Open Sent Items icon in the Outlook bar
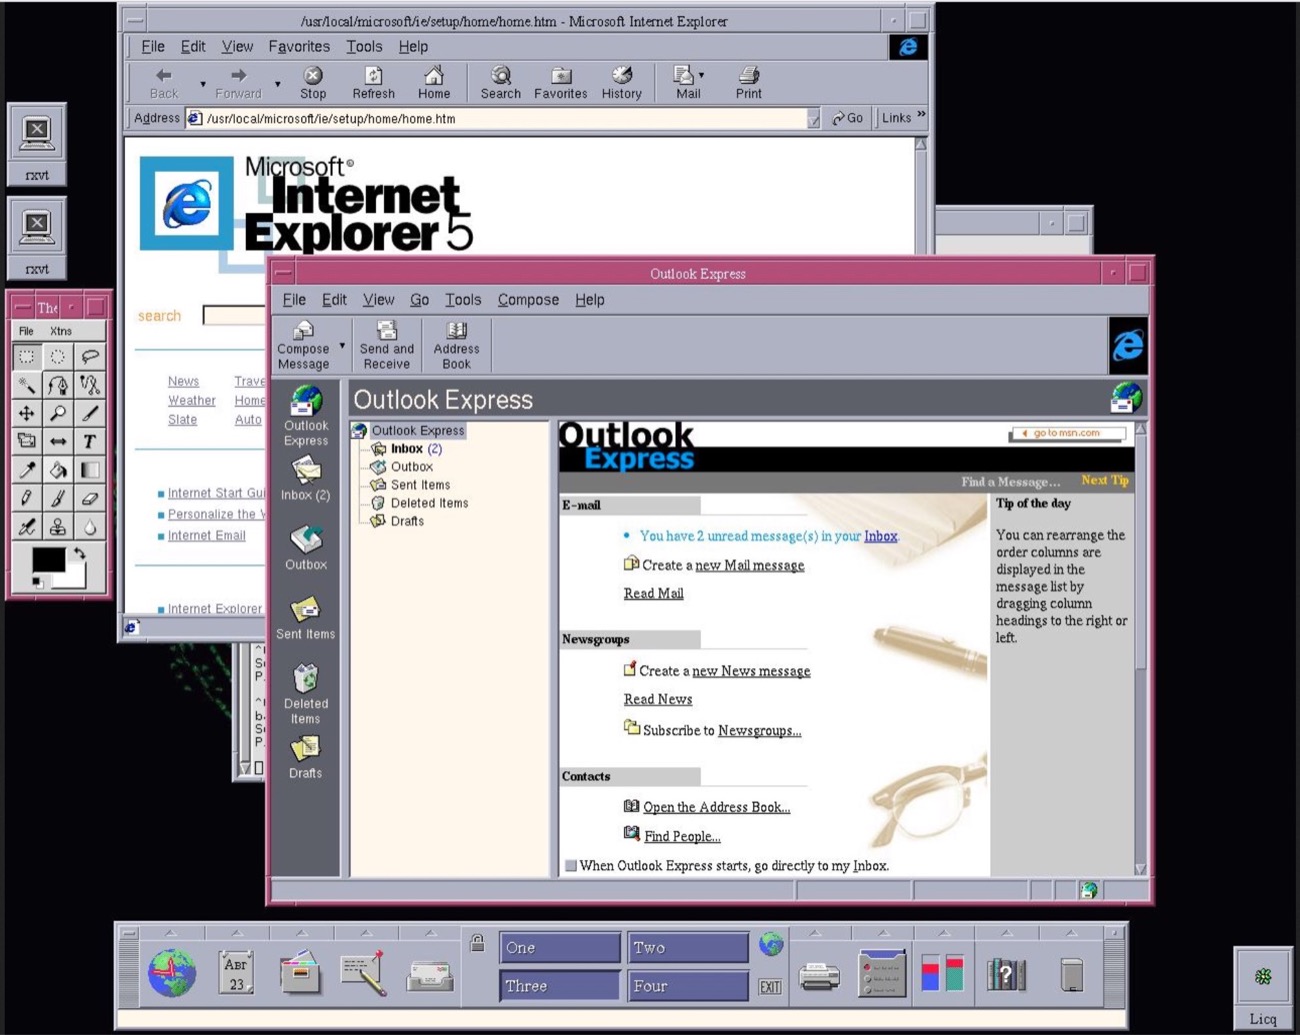1300x1035 pixels. (305, 618)
